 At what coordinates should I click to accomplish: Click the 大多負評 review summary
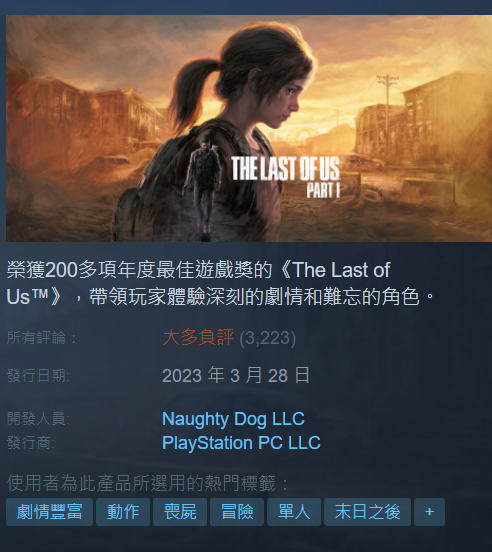click(198, 337)
